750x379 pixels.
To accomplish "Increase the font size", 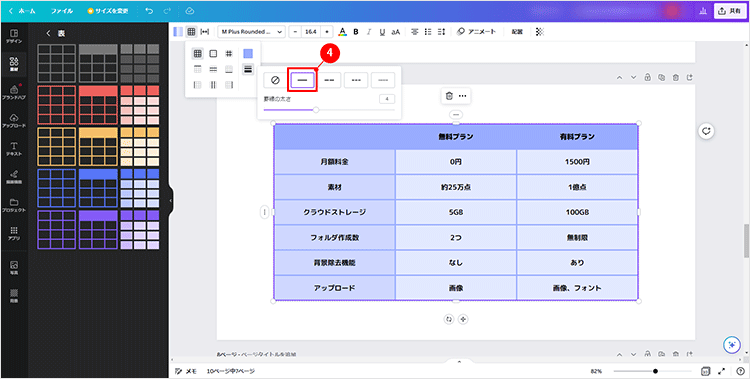I will [x=327, y=32].
